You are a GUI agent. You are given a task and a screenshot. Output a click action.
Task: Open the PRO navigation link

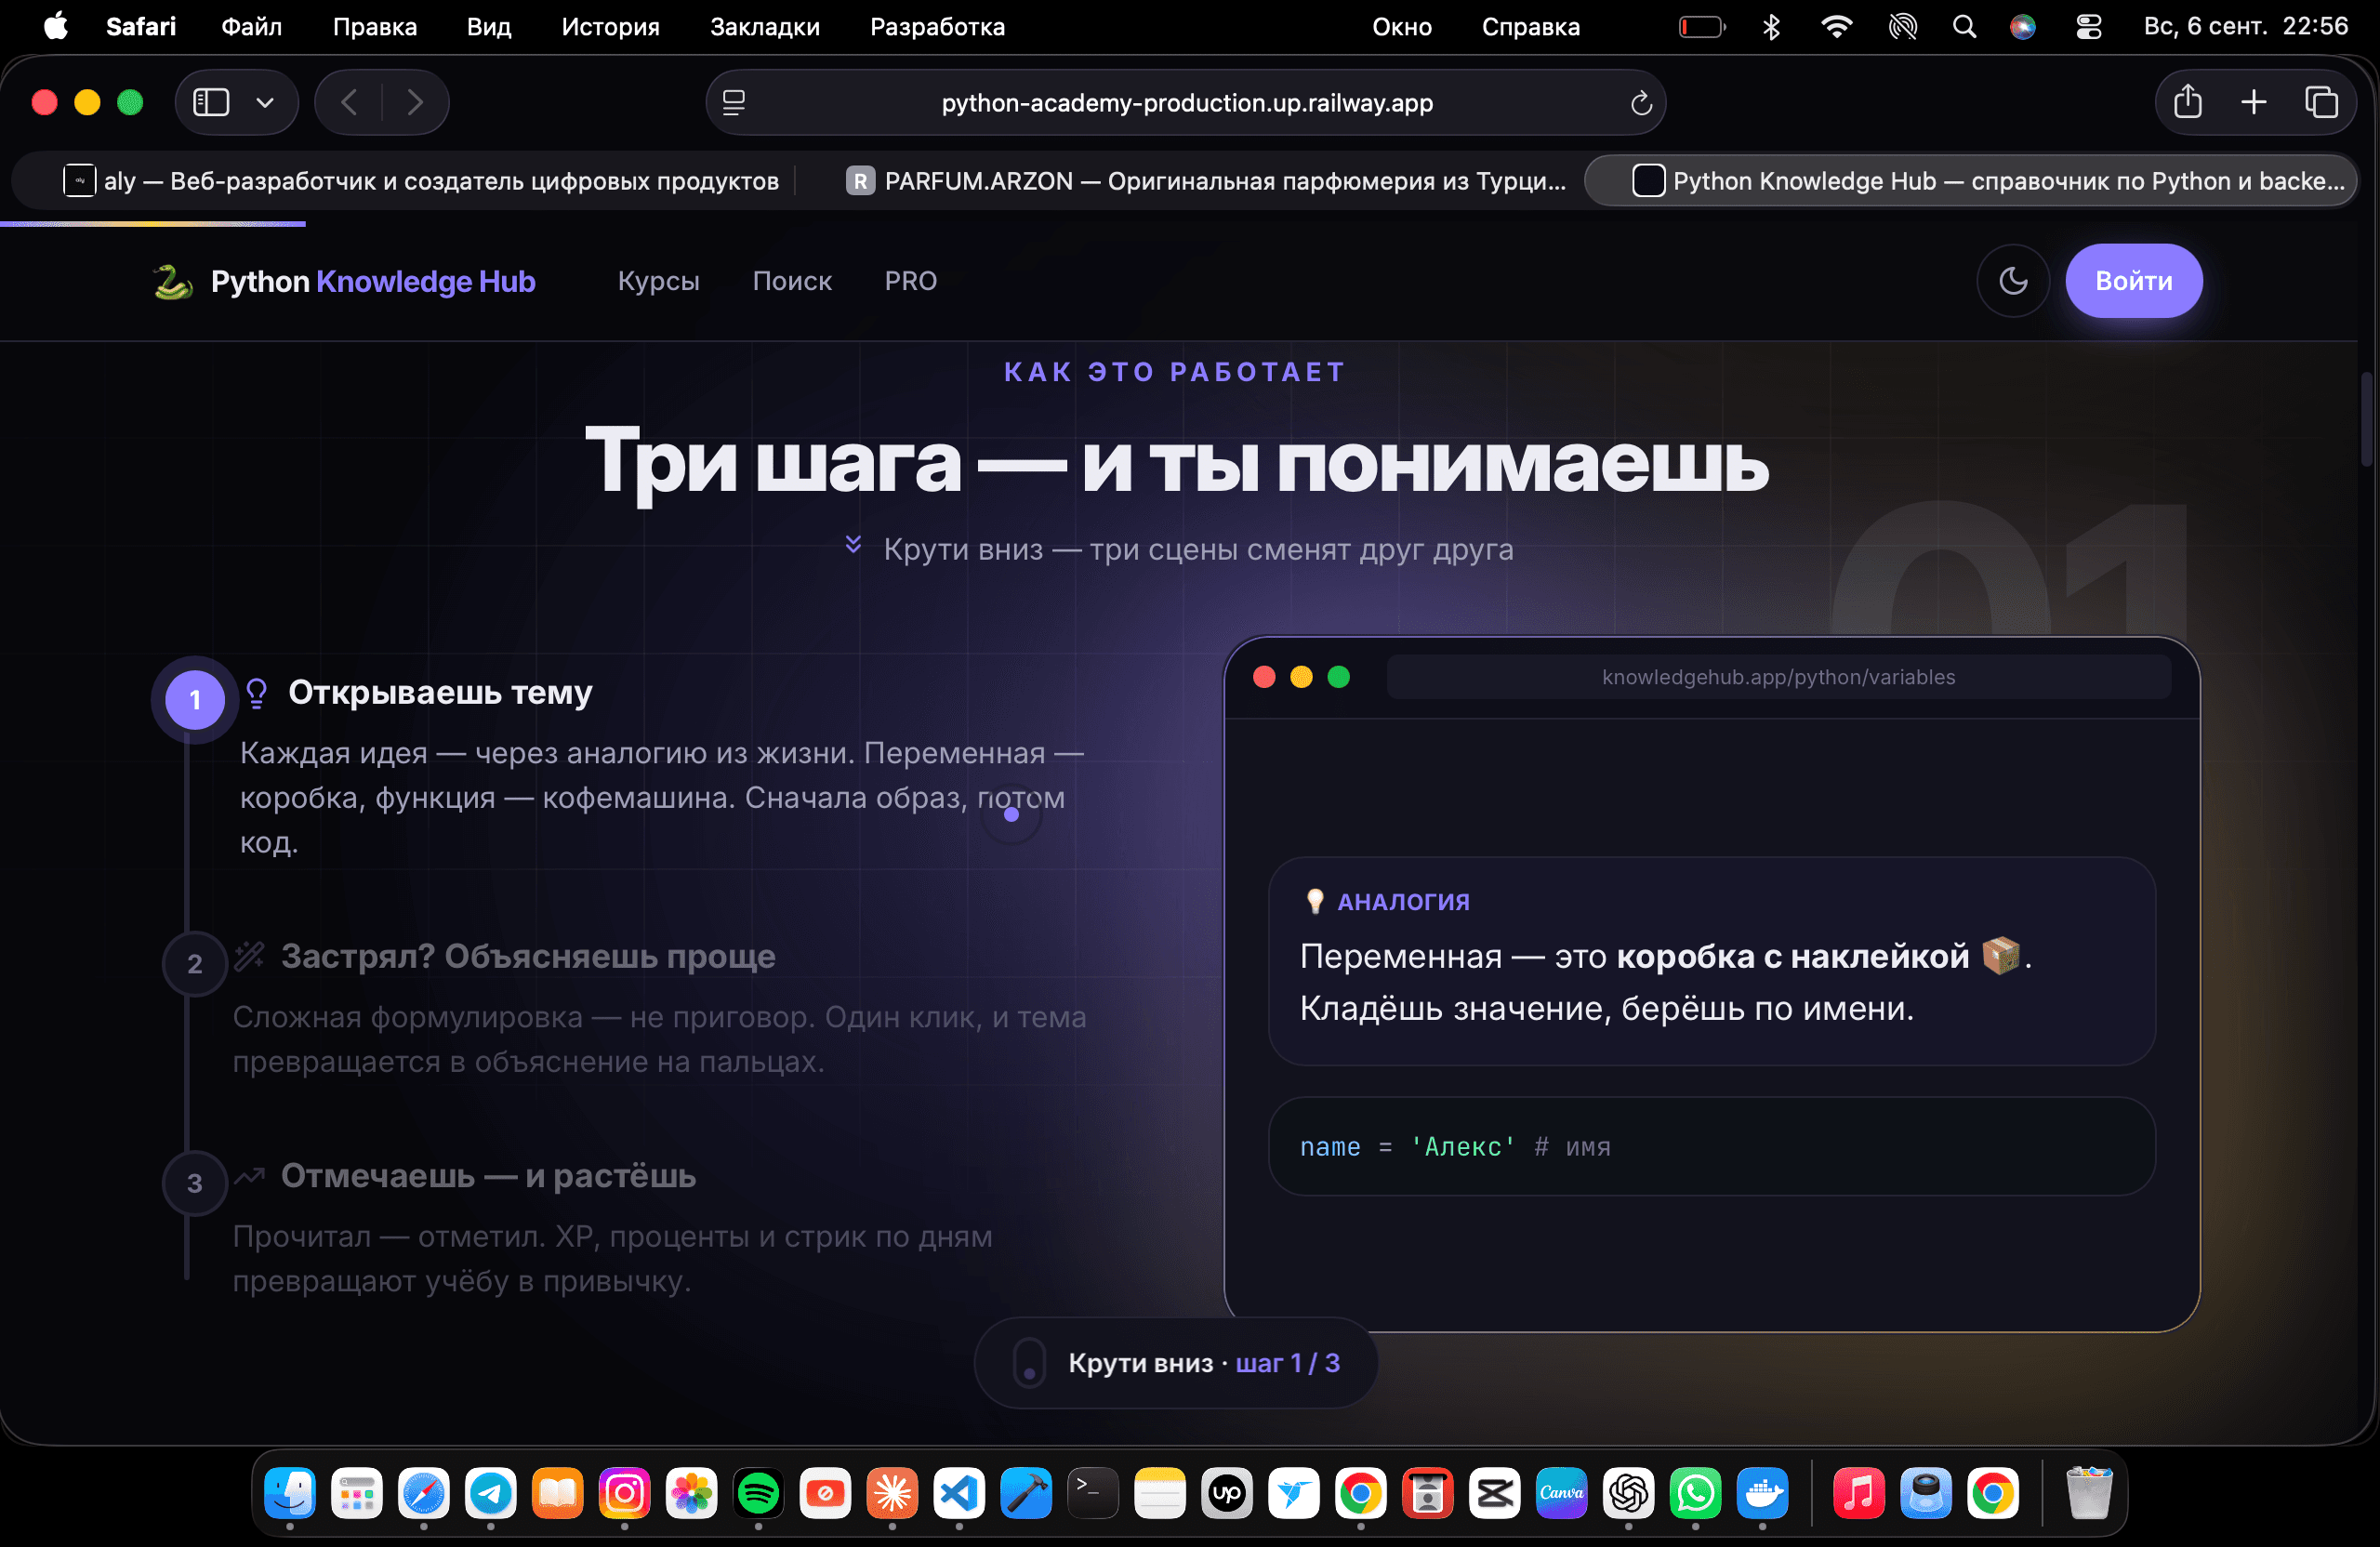pyautogui.click(x=910, y=281)
